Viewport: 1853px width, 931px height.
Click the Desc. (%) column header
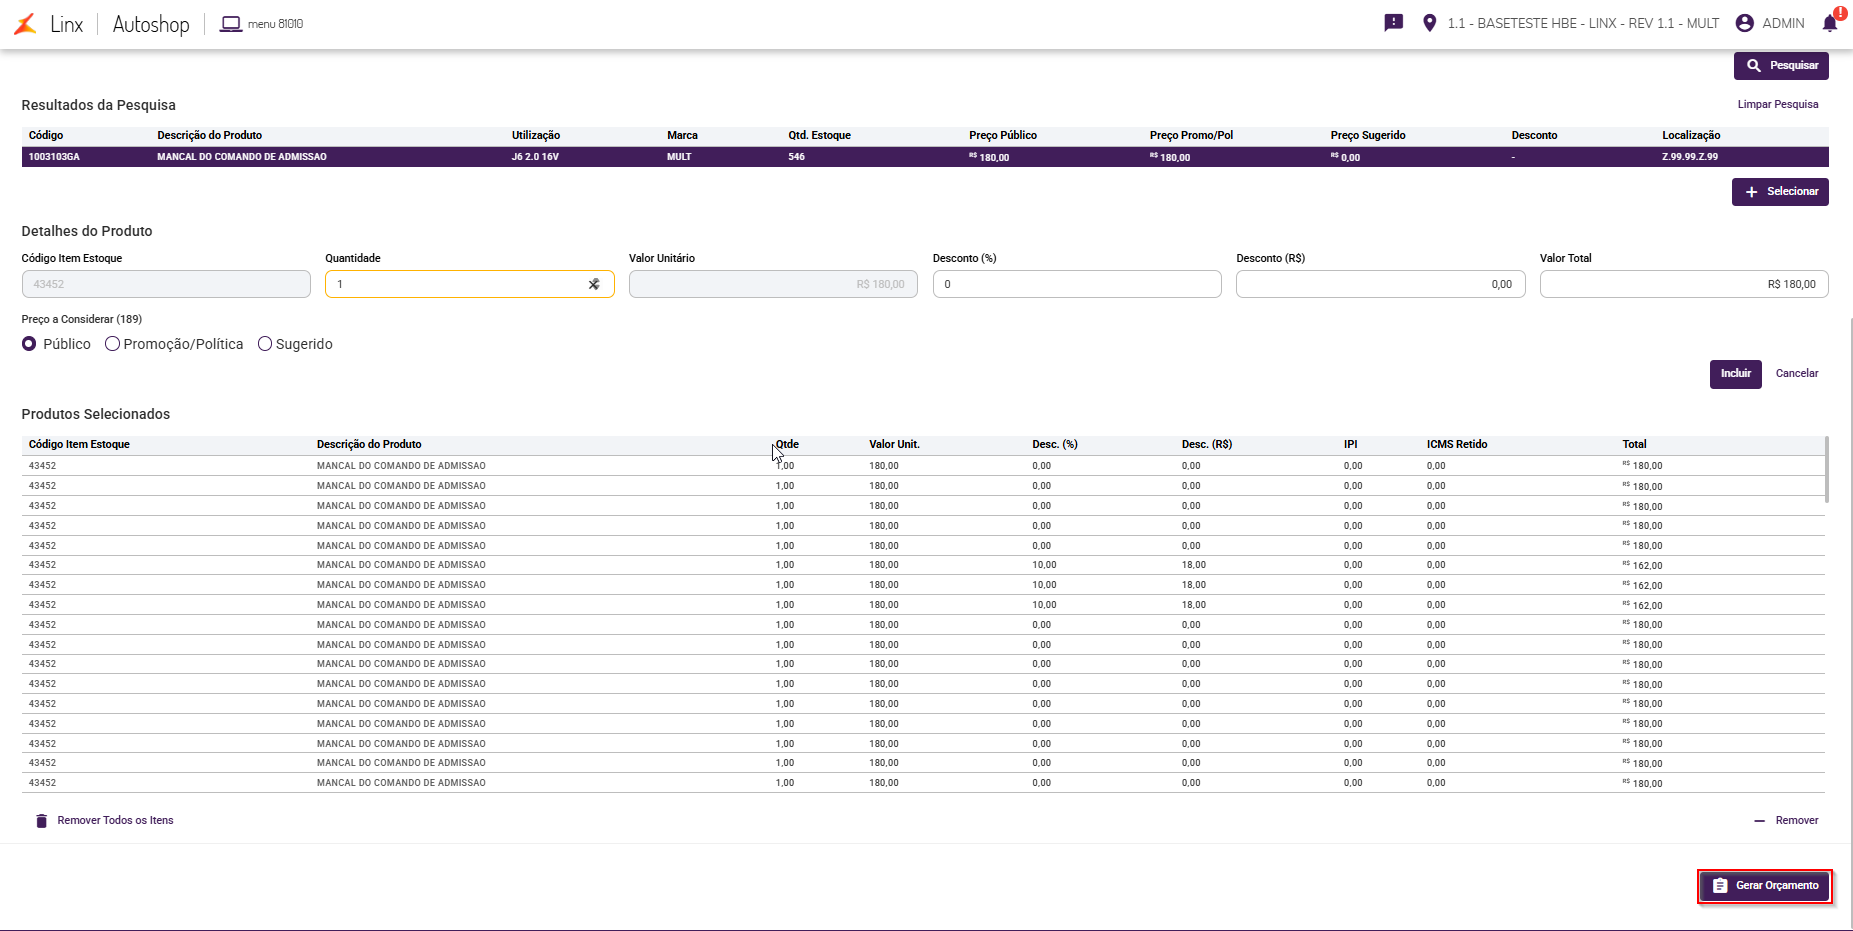1055,445
